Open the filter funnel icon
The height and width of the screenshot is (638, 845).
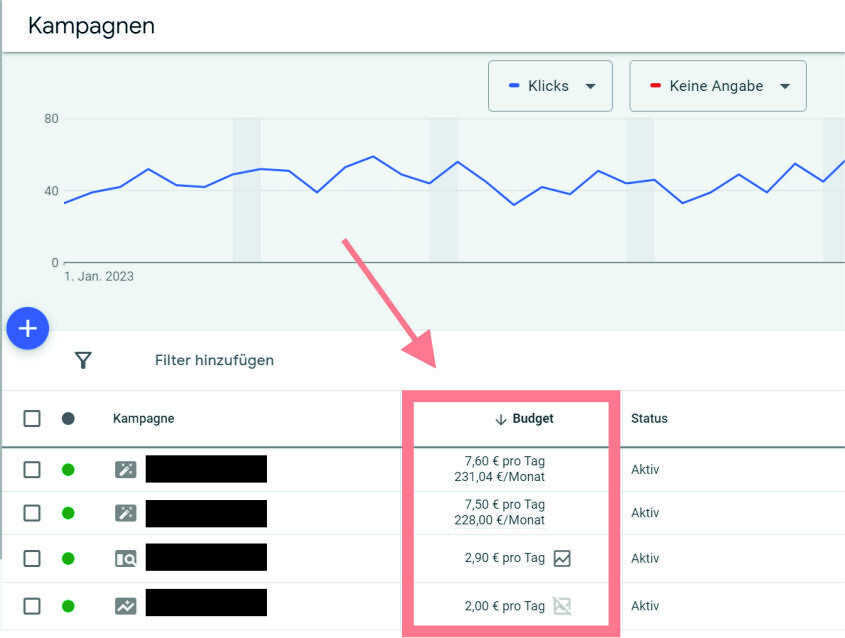click(x=84, y=360)
